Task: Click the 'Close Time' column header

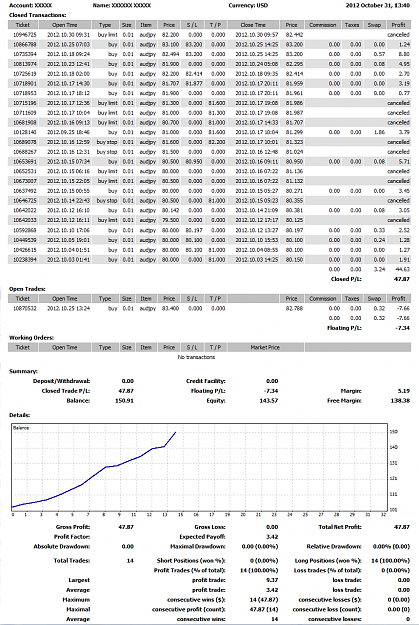Action: pos(253,25)
